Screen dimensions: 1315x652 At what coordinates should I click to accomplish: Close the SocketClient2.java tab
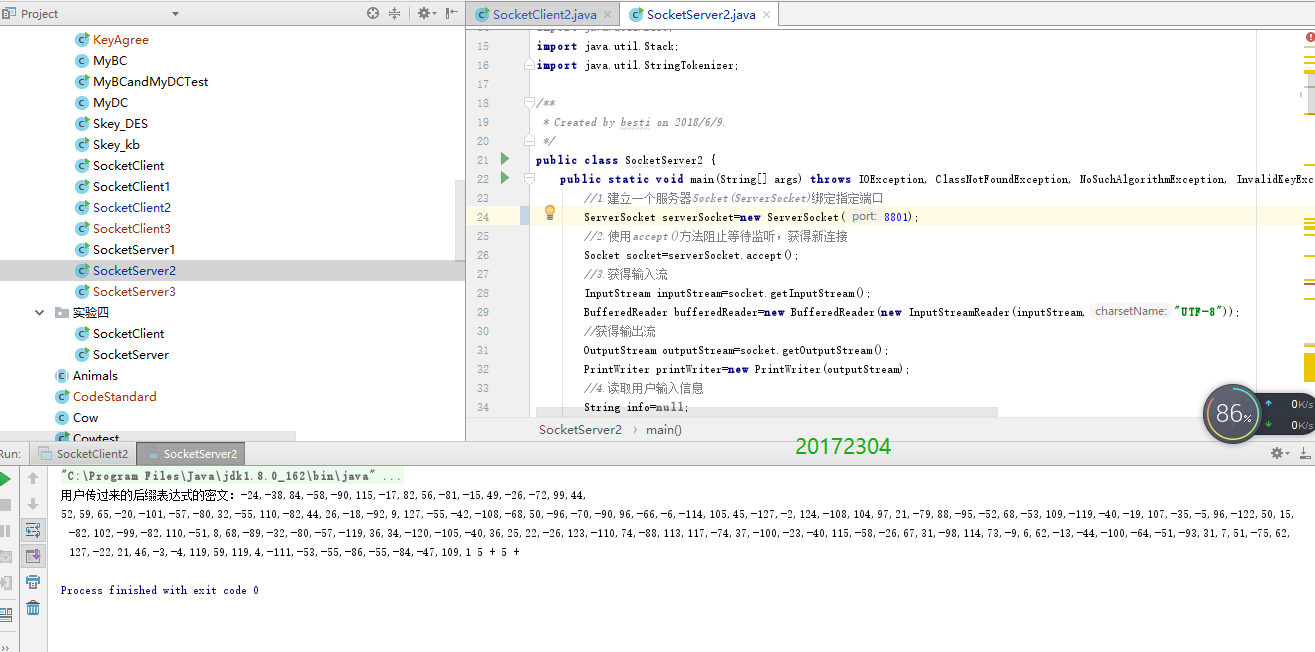pos(606,14)
